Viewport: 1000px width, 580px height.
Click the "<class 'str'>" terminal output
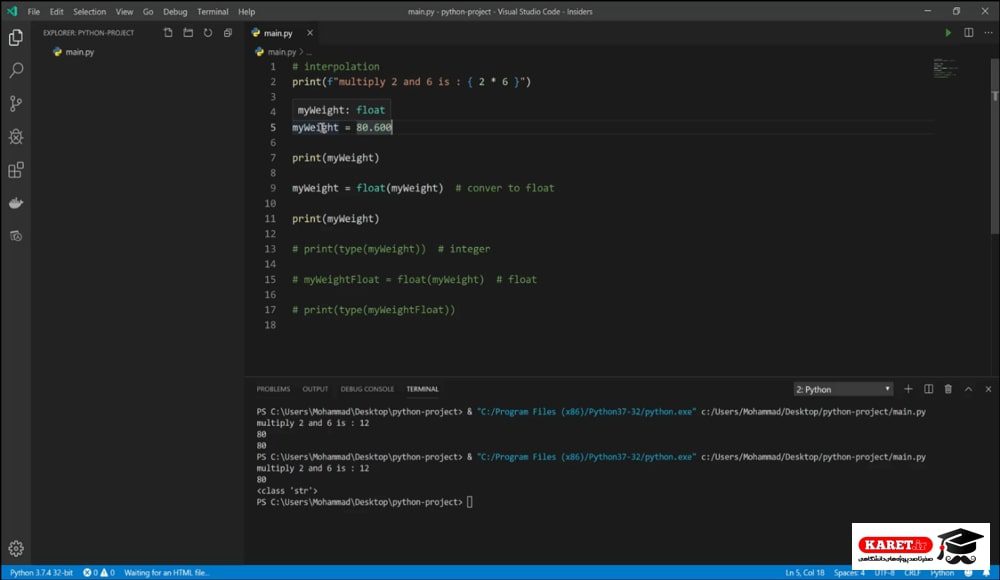pyautogui.click(x=287, y=491)
